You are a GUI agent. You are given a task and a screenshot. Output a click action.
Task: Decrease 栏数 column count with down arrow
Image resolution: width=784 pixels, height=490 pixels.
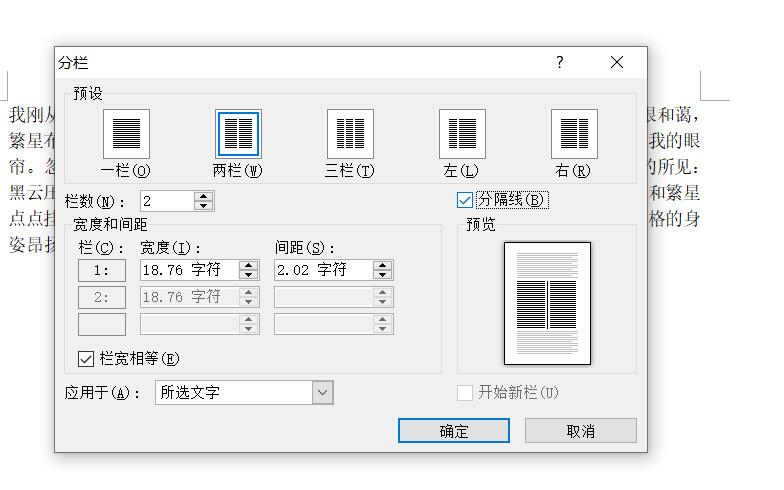click(x=204, y=206)
